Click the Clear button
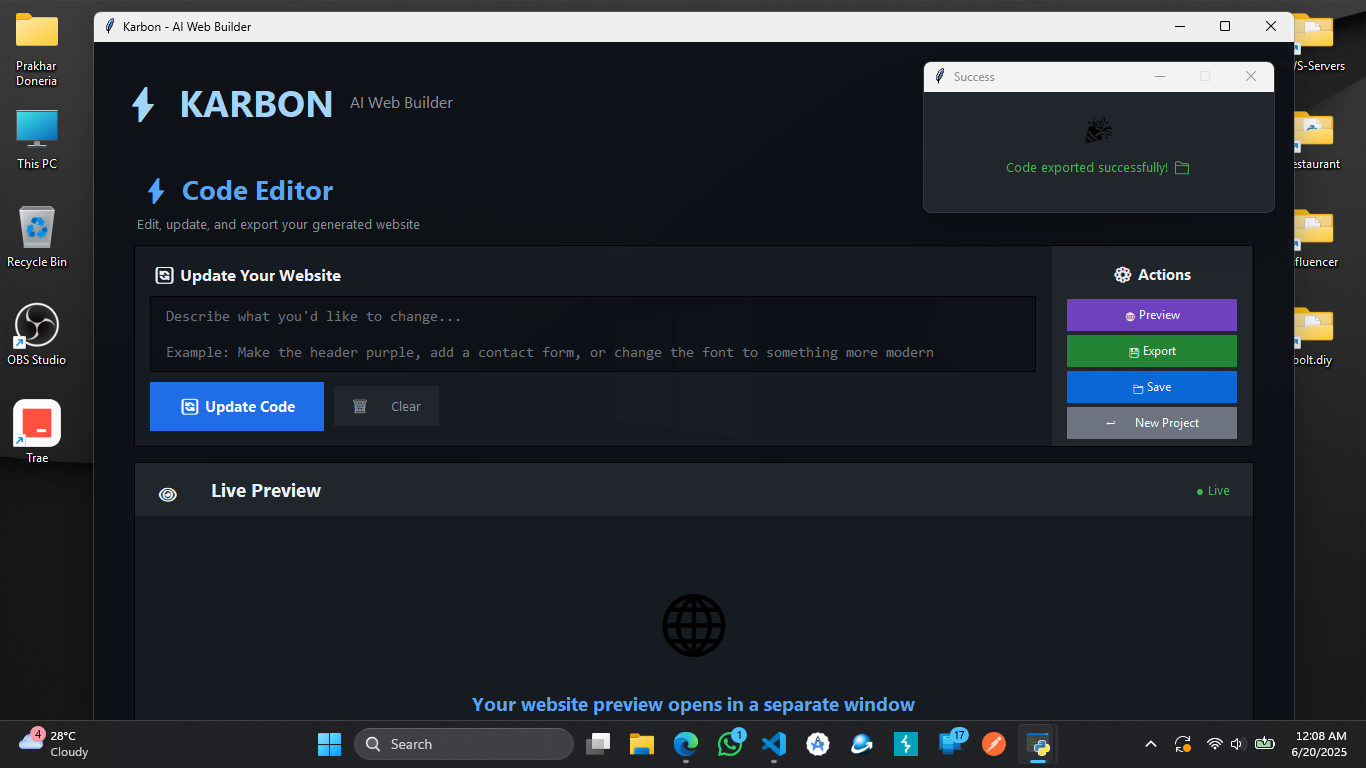 386,407
